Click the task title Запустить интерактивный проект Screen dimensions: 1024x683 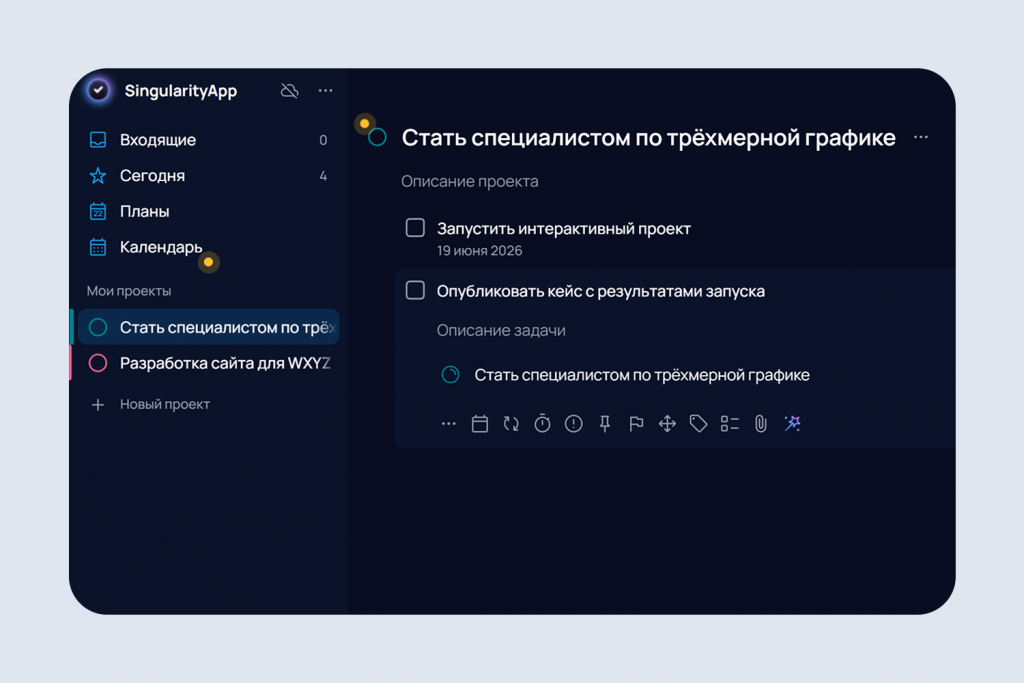[564, 229]
